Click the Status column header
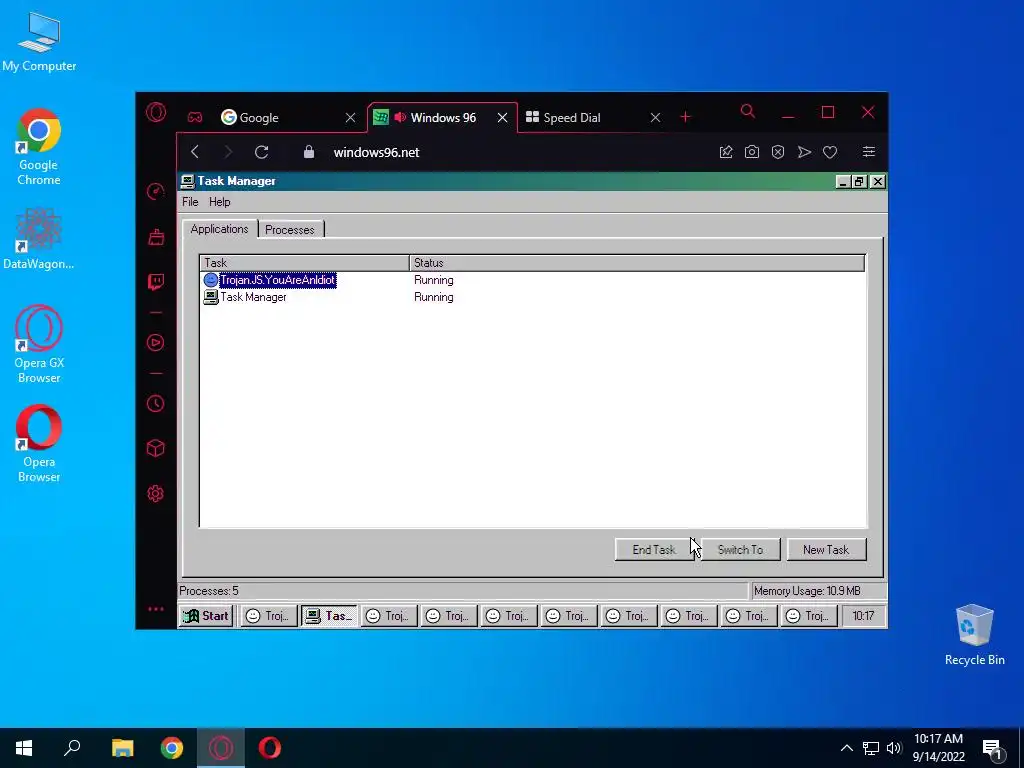 point(637,263)
